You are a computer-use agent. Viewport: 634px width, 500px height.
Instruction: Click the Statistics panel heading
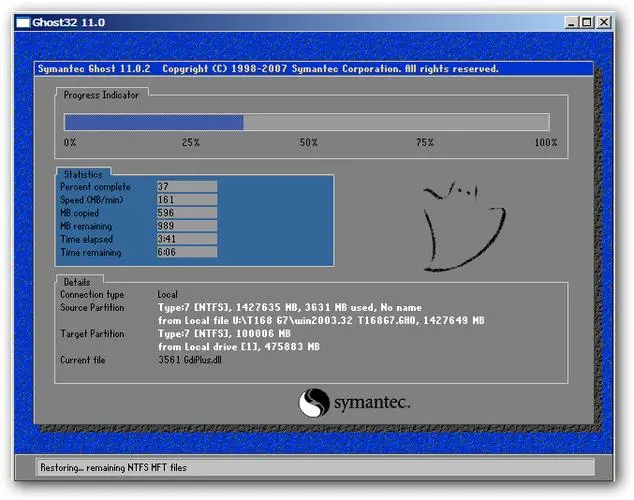pyautogui.click(x=82, y=174)
